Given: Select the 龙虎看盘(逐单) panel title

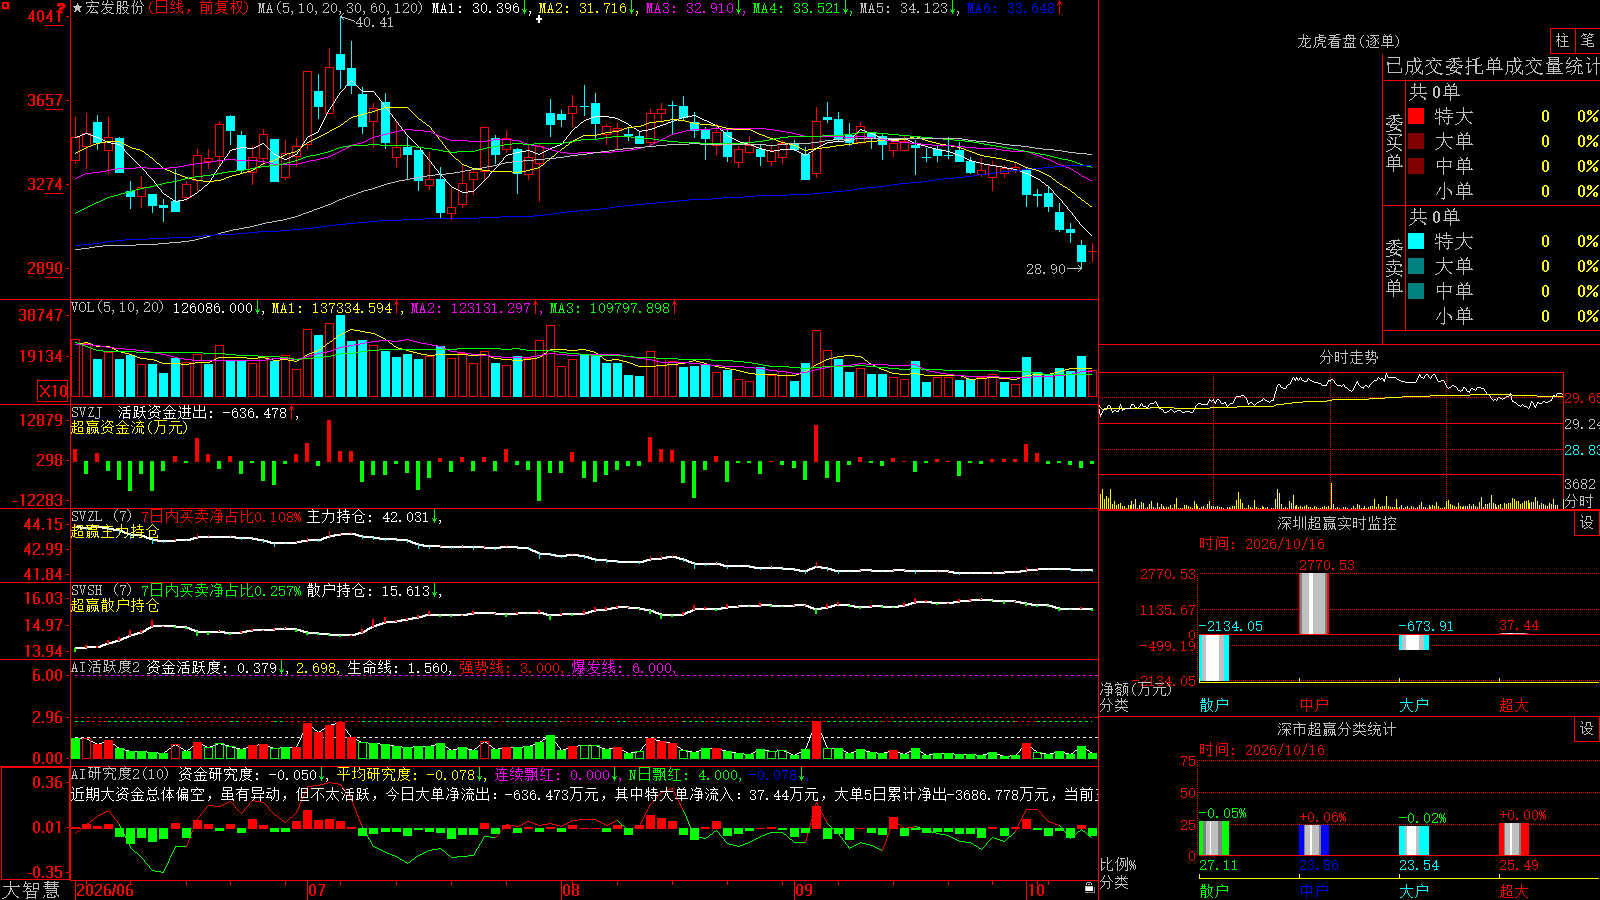Looking at the screenshot, I should (x=1348, y=41).
